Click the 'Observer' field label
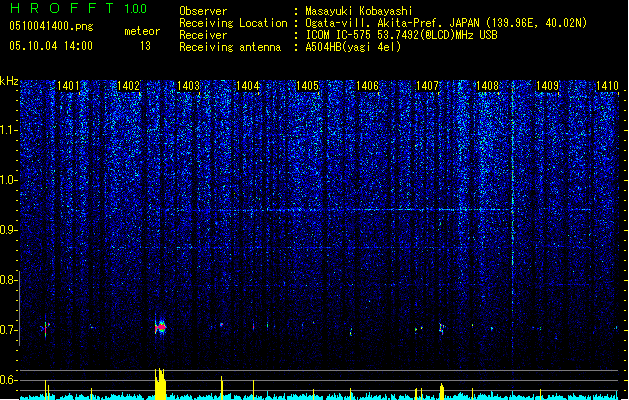The image size is (629, 400). [x=203, y=11]
